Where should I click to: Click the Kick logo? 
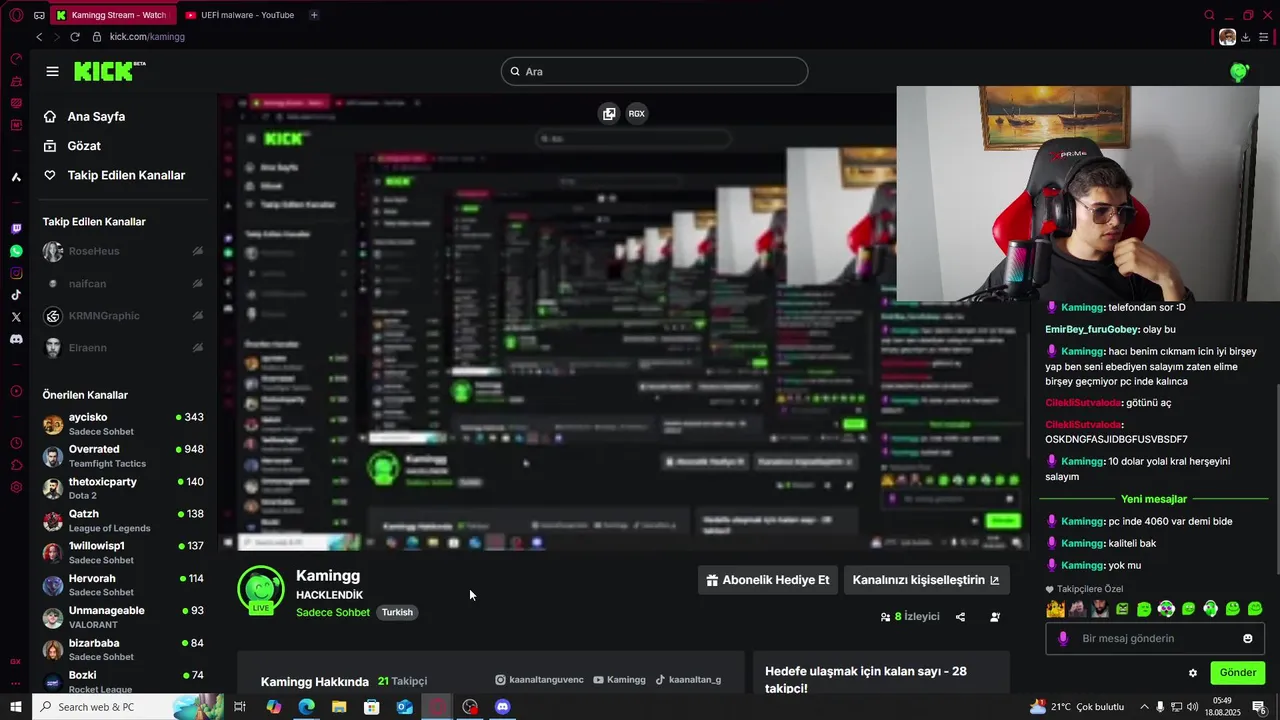[109, 71]
